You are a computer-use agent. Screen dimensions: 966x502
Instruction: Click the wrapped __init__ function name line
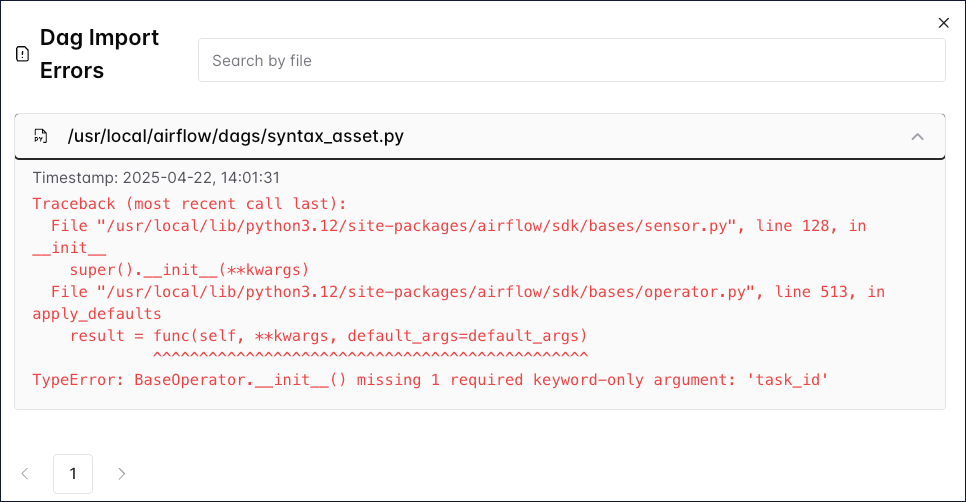click(69, 248)
